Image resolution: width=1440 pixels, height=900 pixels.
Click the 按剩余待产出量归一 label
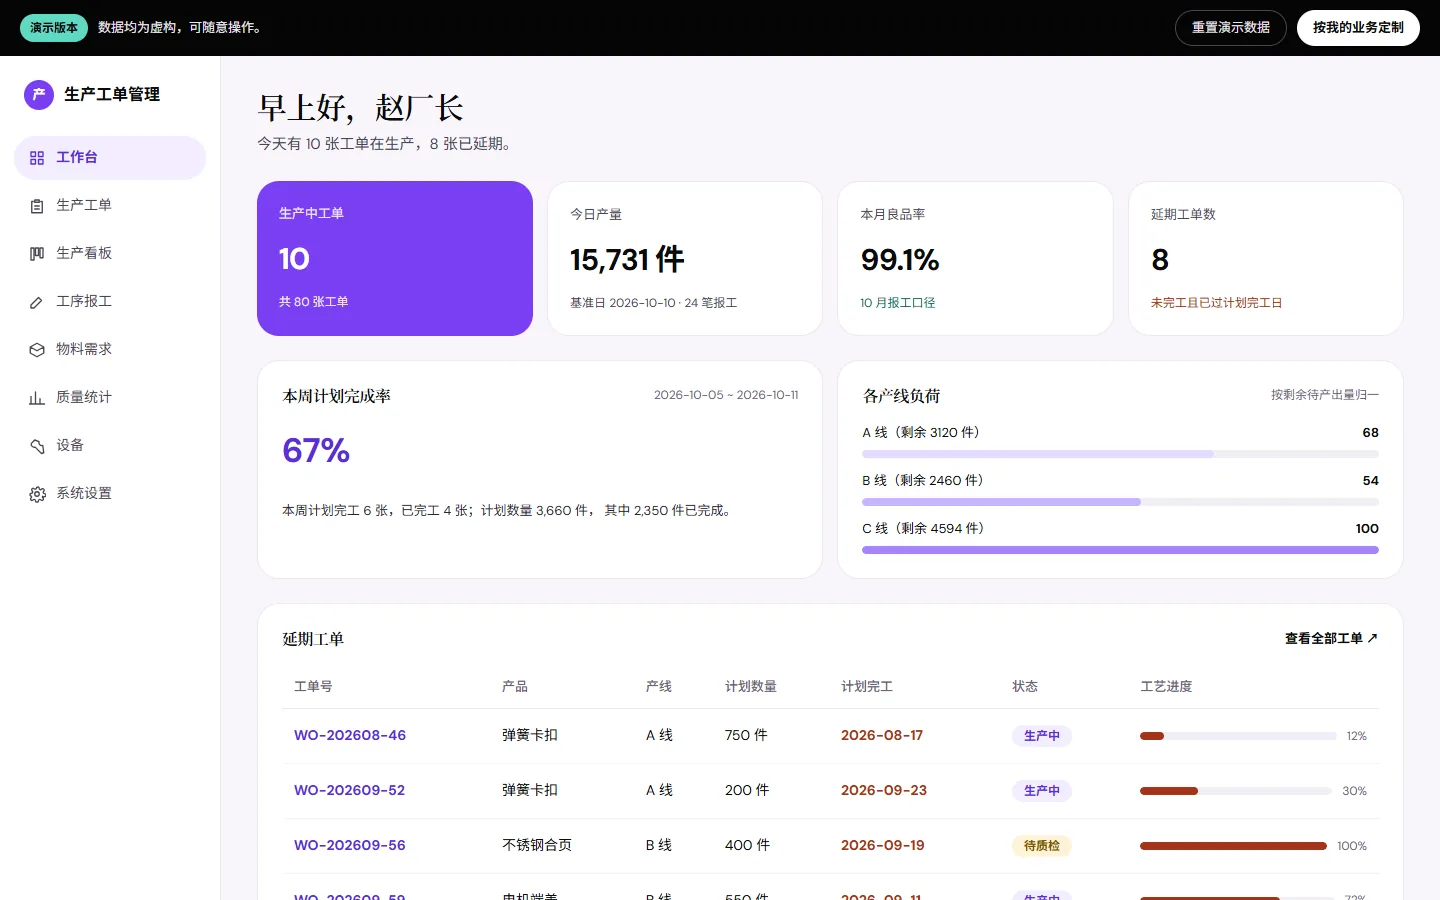[1325, 395]
